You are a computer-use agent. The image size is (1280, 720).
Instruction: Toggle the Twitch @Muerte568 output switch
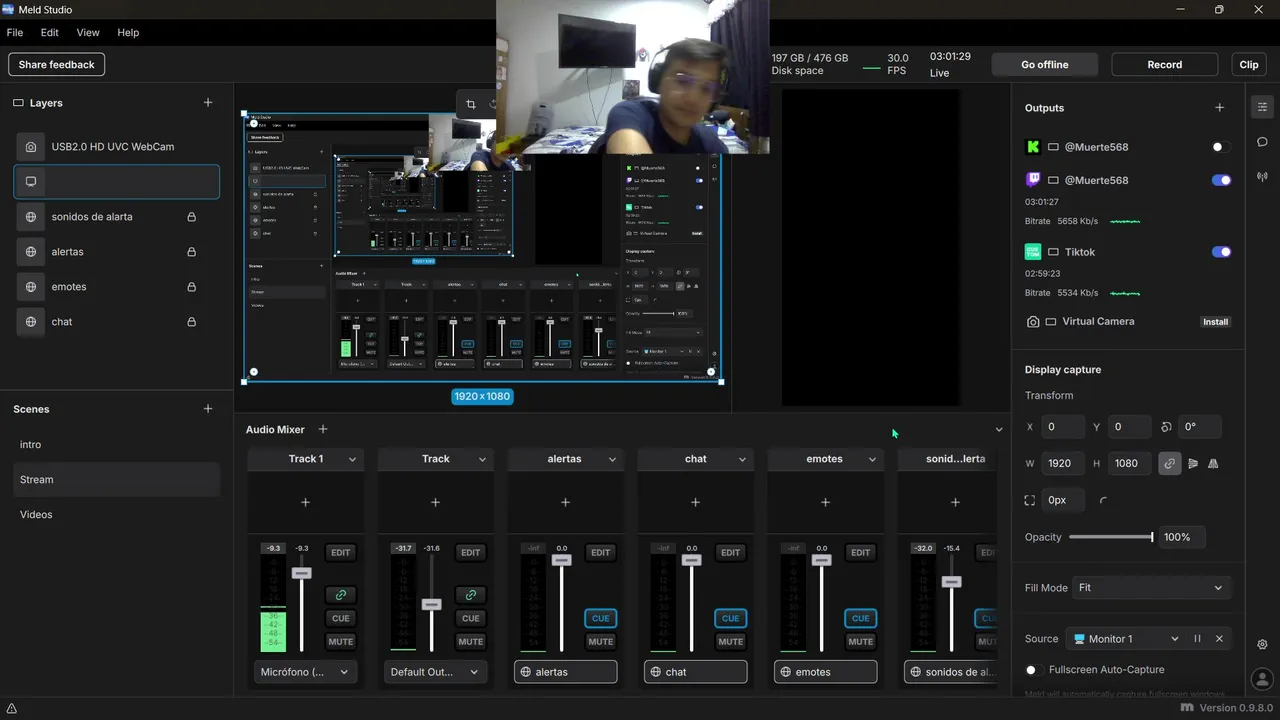[x=1221, y=180]
